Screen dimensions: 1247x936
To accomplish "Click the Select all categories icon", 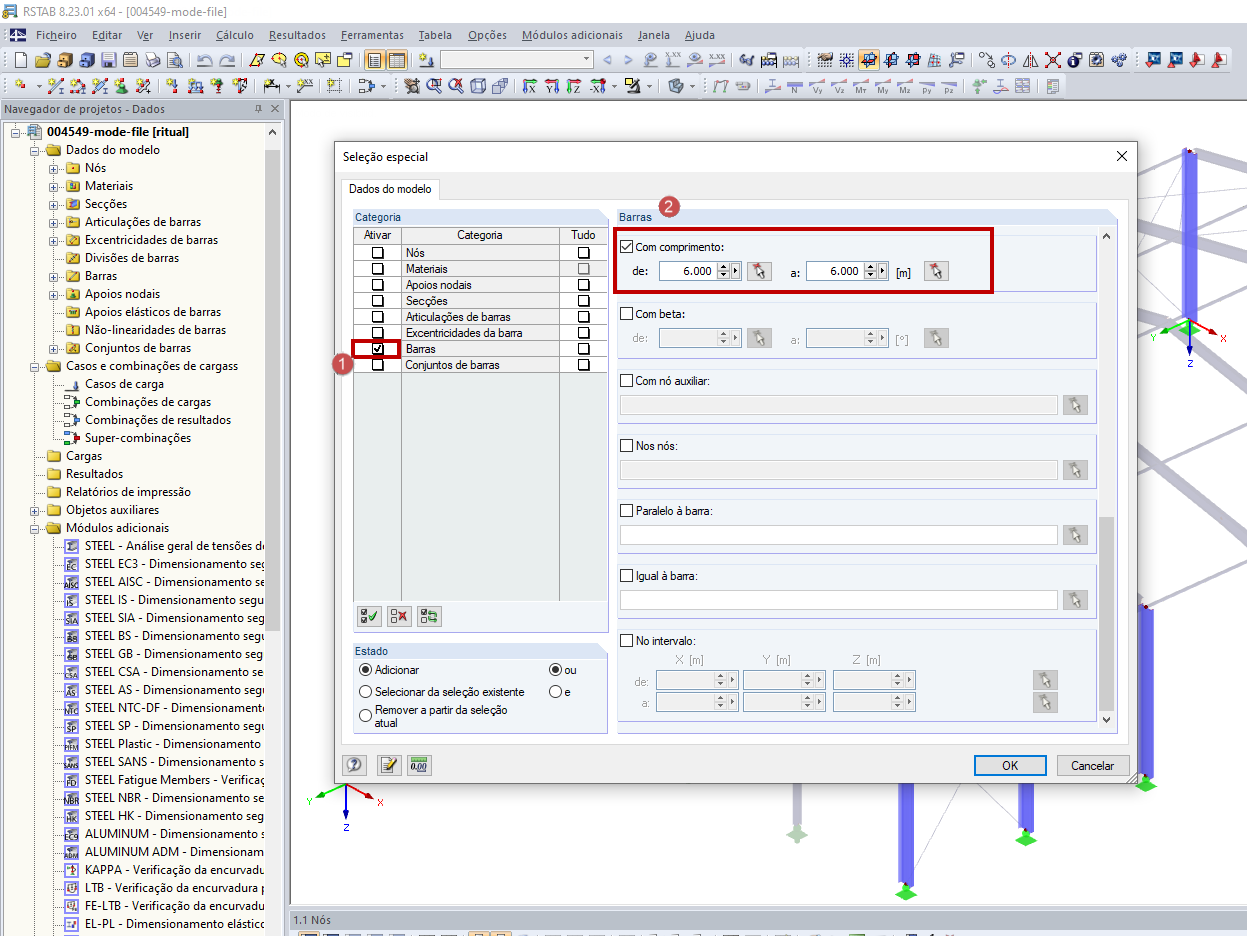I will (x=369, y=616).
